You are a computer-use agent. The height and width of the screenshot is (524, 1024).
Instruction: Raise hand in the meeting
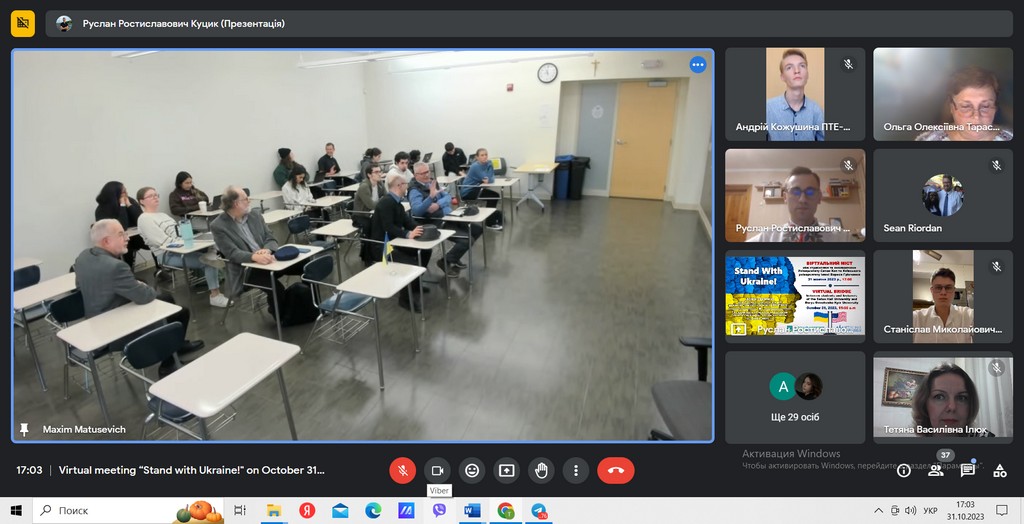(x=541, y=470)
